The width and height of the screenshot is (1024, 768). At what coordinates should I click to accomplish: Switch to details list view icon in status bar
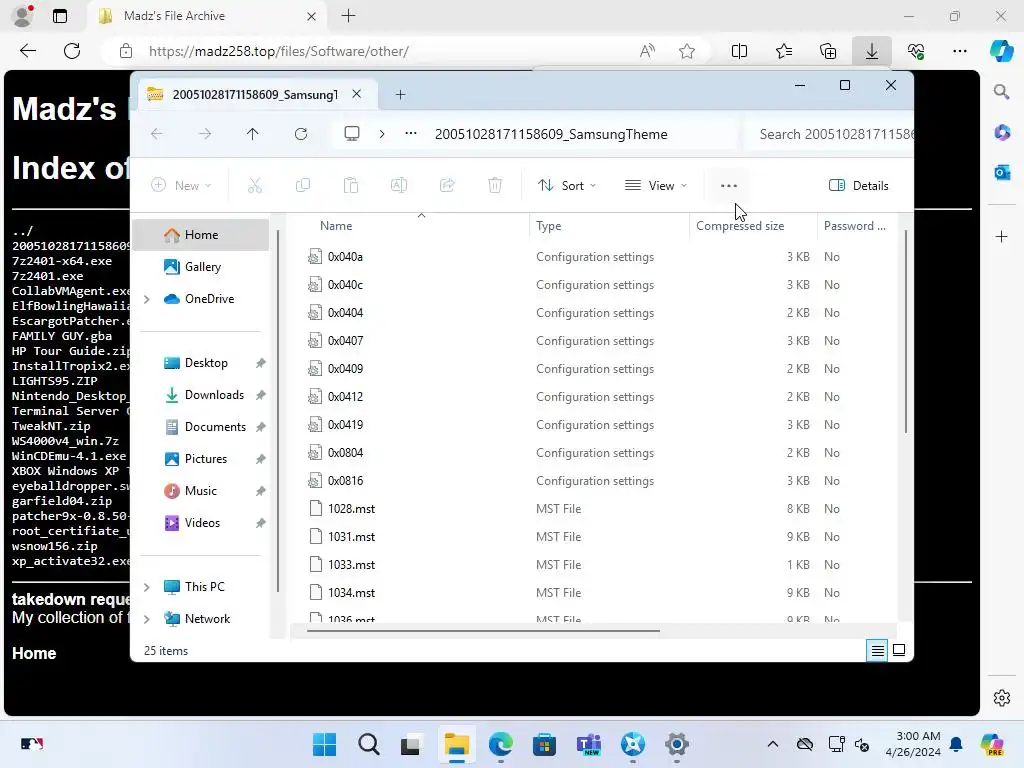click(878, 650)
